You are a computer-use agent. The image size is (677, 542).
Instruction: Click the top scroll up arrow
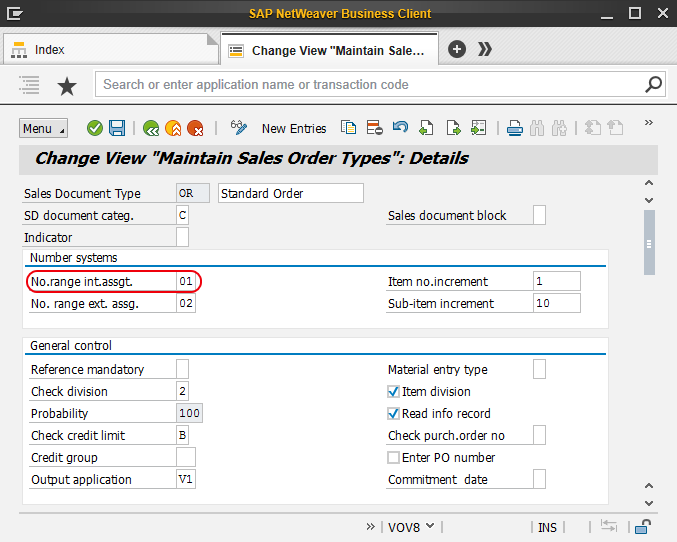[649, 183]
